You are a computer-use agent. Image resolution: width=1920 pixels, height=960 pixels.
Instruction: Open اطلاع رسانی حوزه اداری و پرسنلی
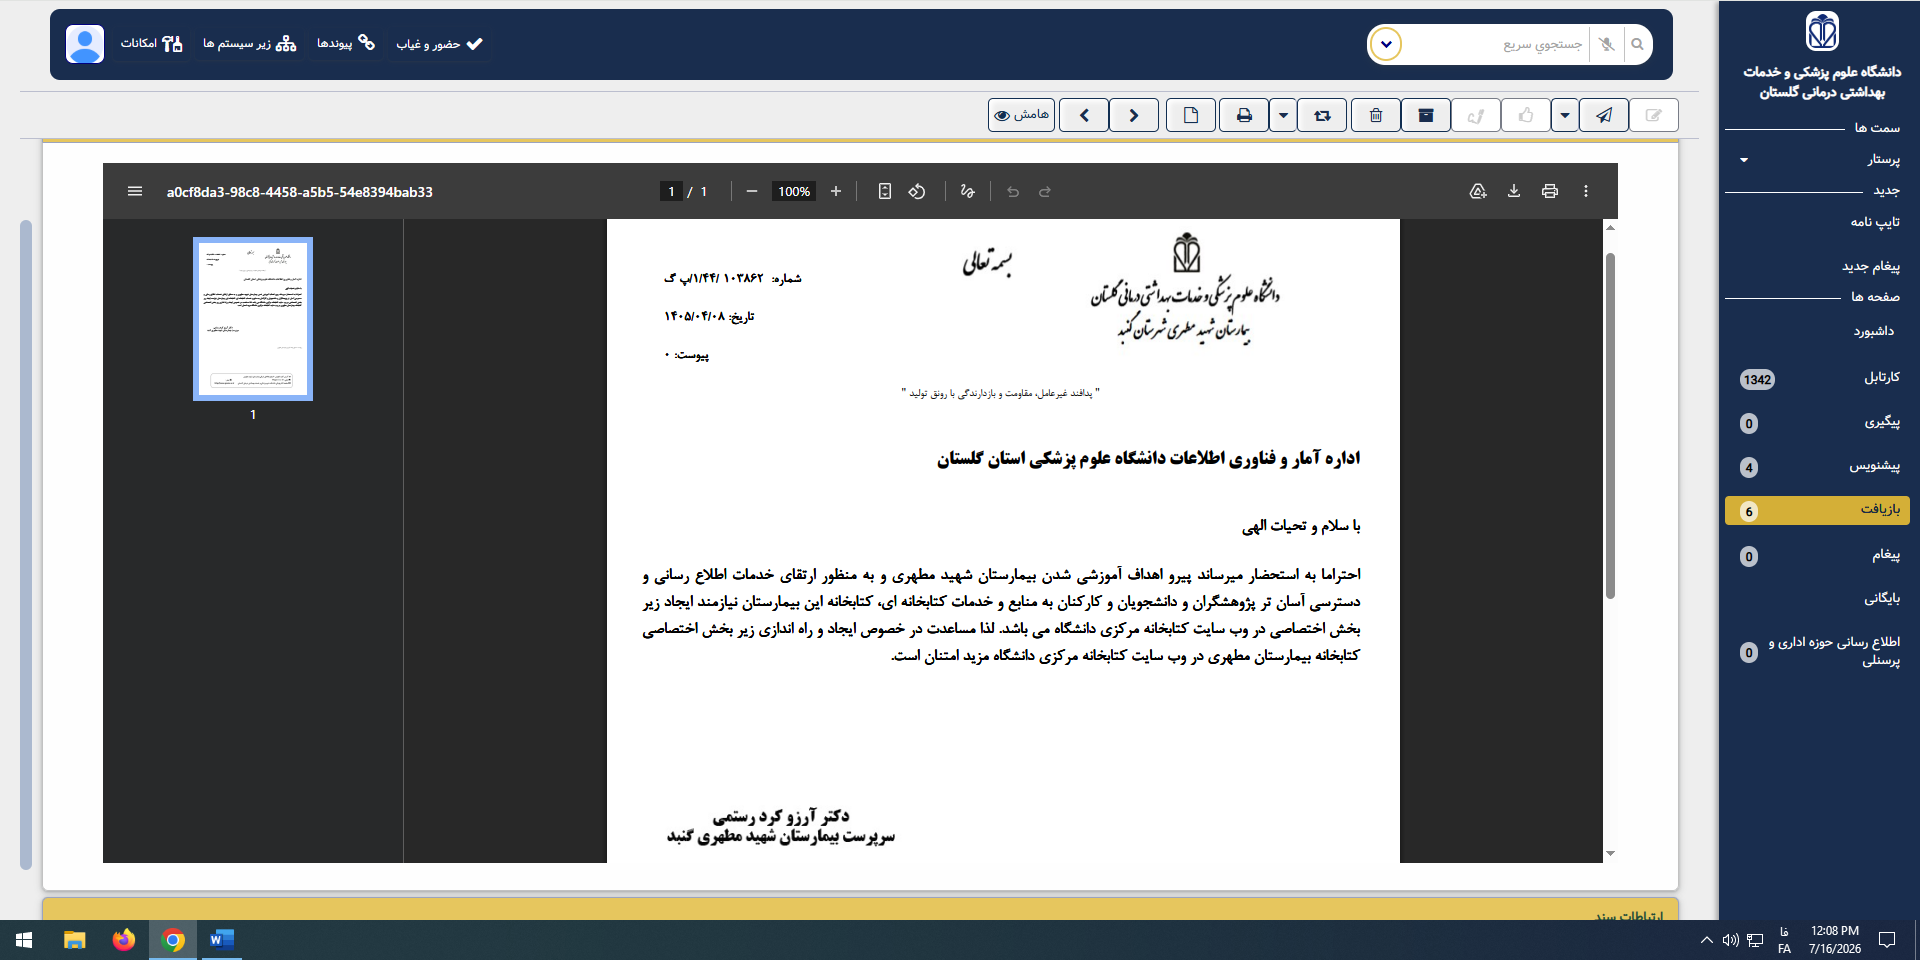pos(1820,651)
